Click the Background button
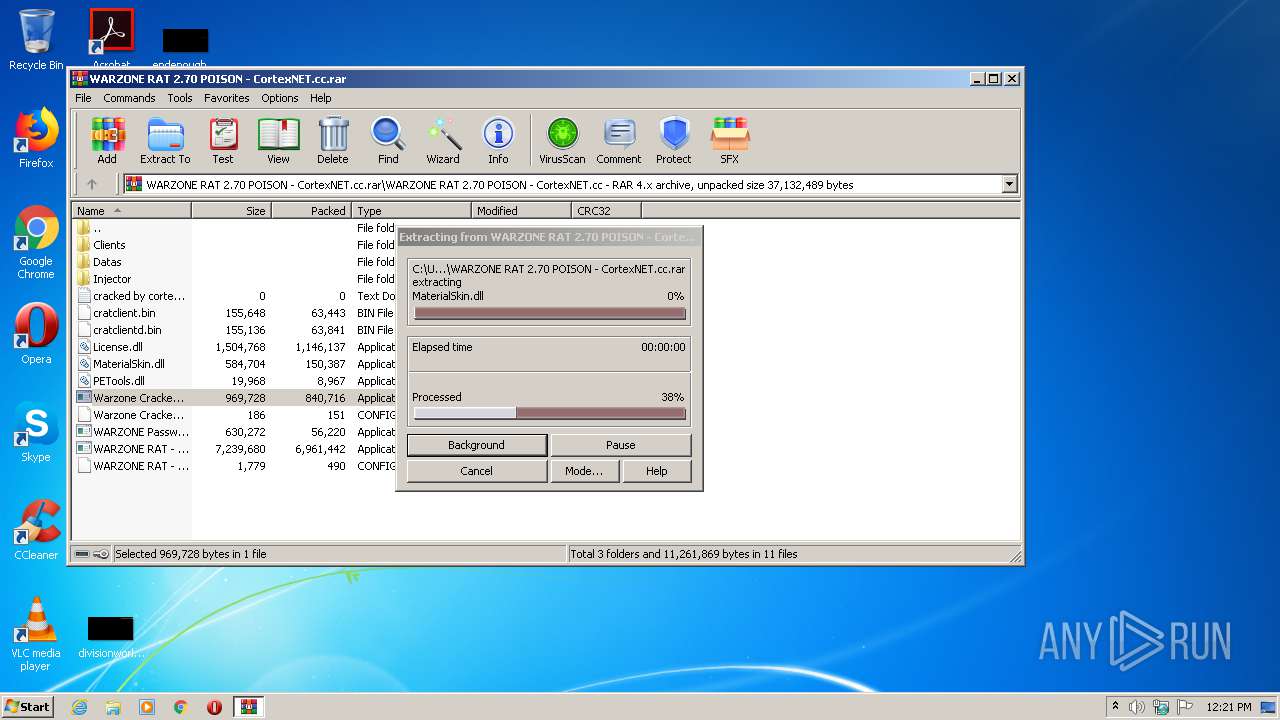Screen dimensions: 1280x720 pyautogui.click(x=476, y=445)
